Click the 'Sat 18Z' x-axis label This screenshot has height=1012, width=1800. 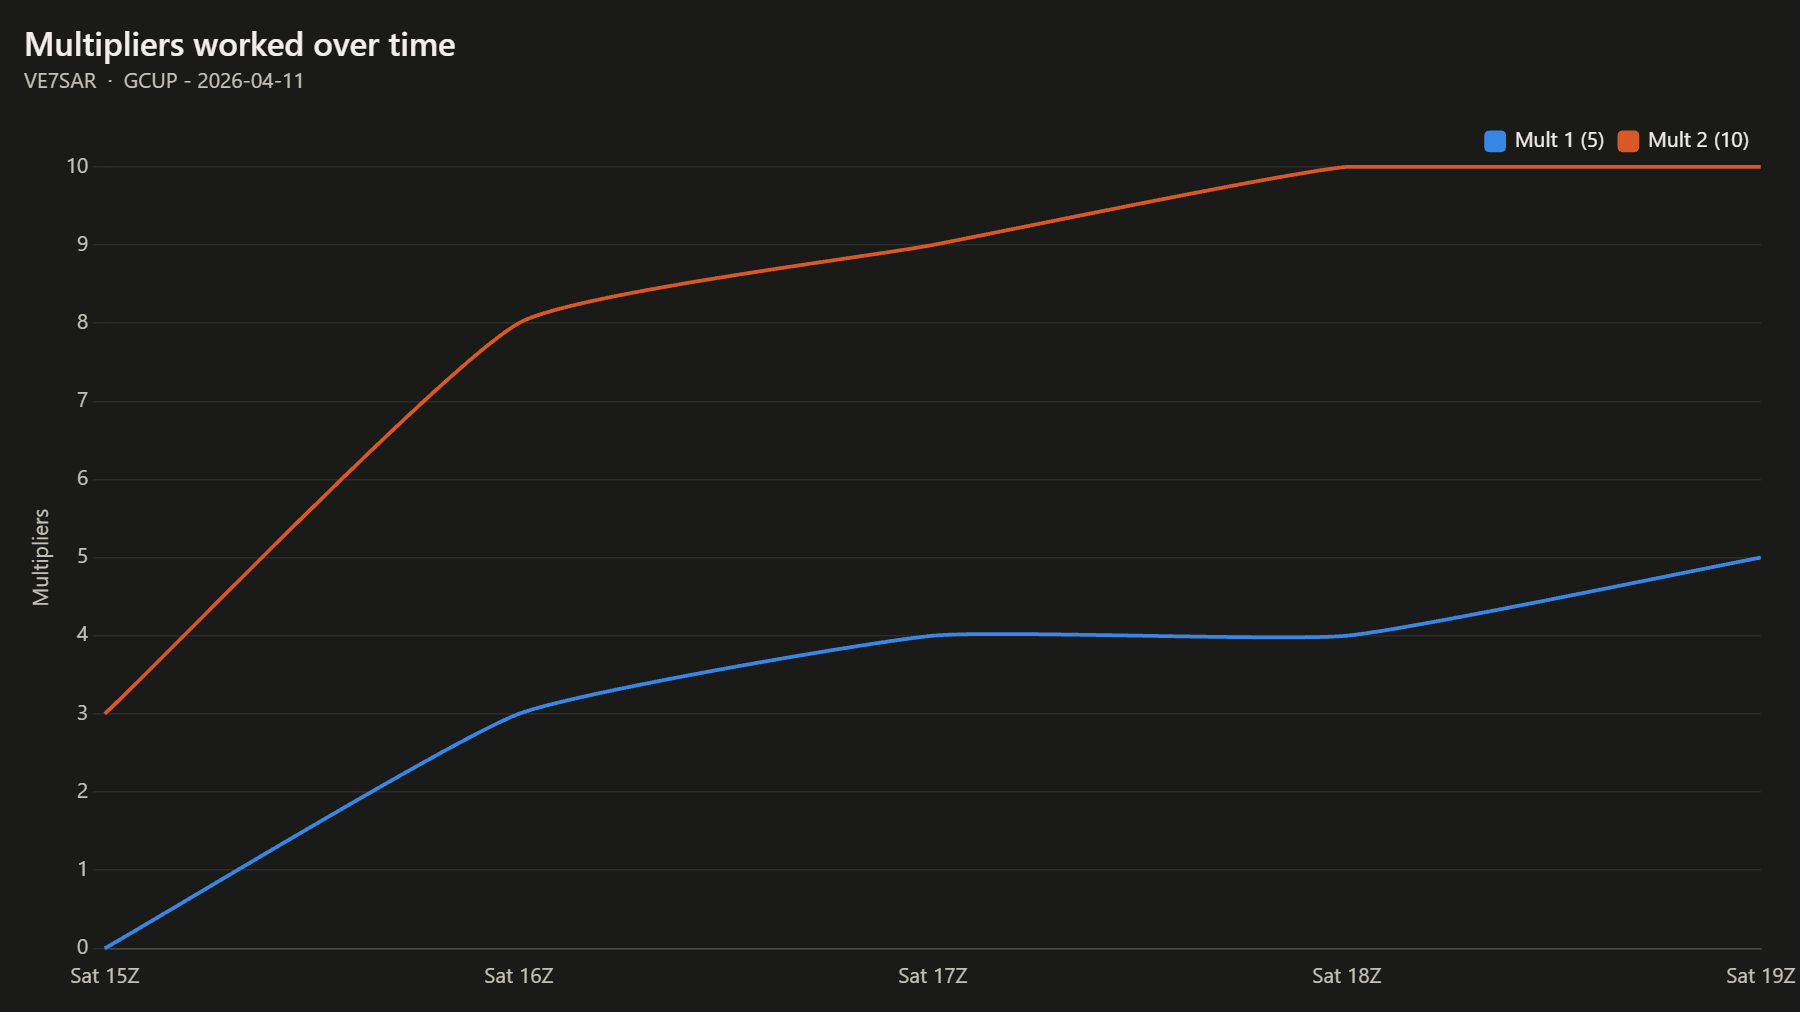point(1347,976)
